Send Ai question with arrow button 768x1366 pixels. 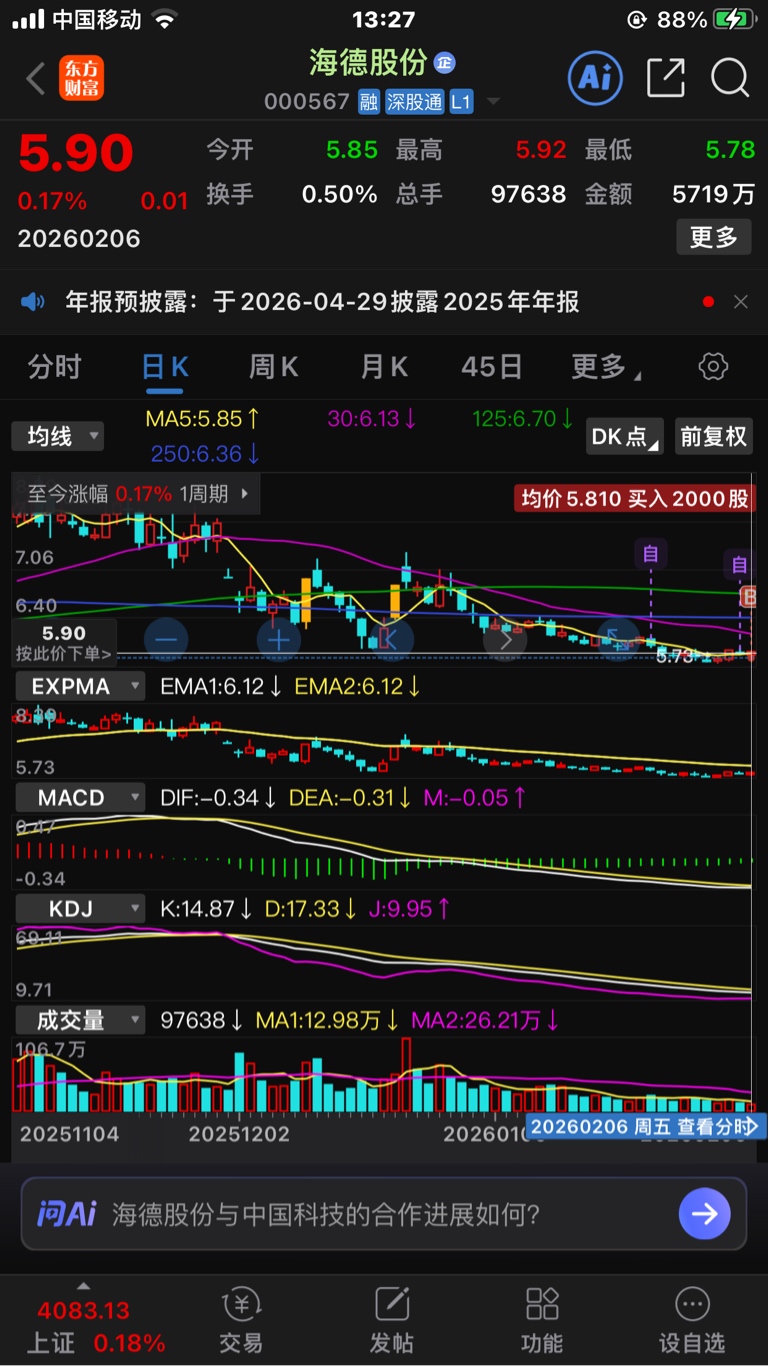[704, 1214]
